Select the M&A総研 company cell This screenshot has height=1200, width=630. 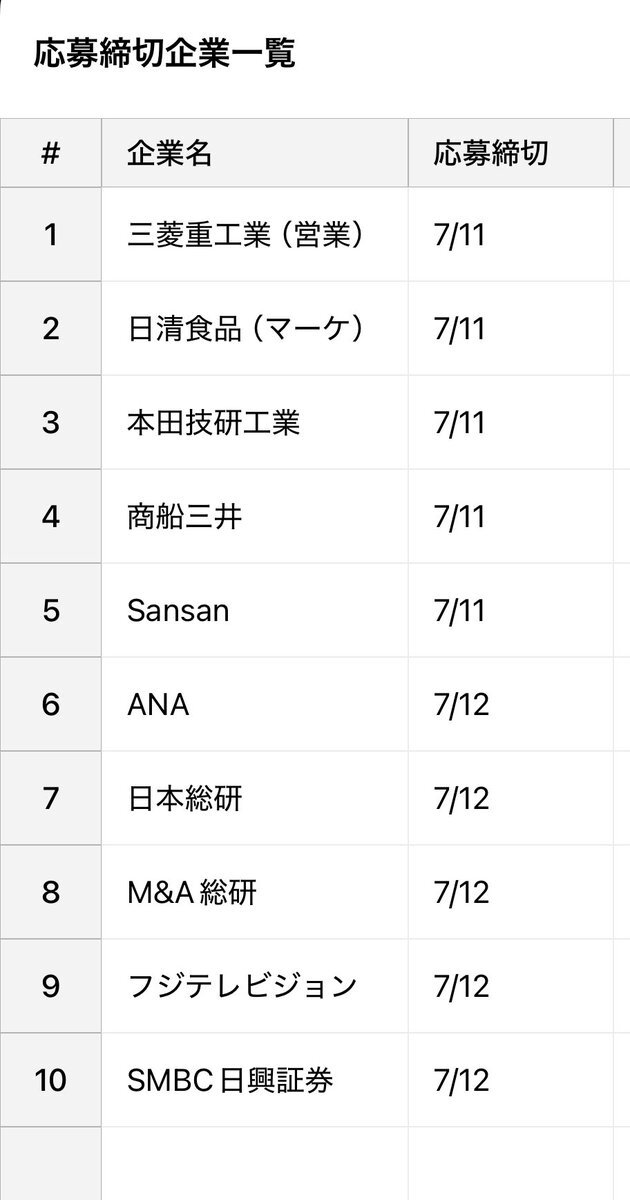[x=255, y=893]
